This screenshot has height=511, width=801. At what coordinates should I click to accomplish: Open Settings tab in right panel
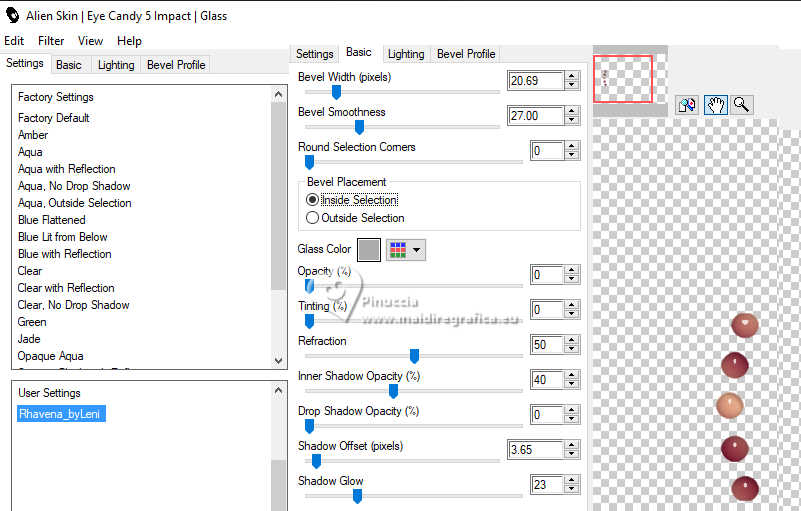[x=314, y=54]
